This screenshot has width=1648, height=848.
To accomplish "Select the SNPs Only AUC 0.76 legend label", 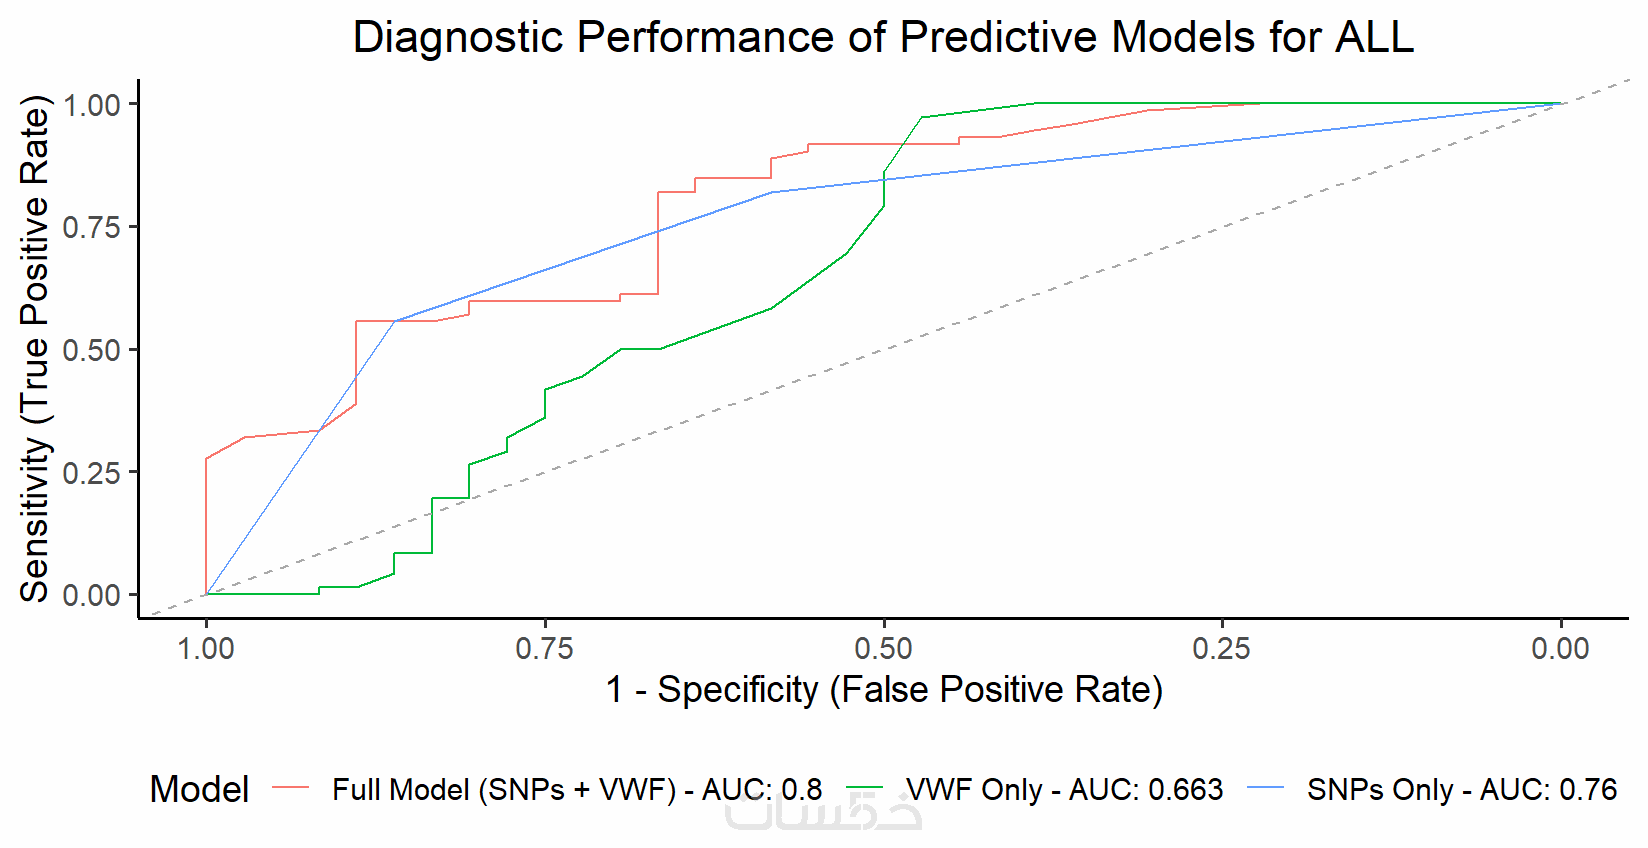I will [x=1461, y=790].
